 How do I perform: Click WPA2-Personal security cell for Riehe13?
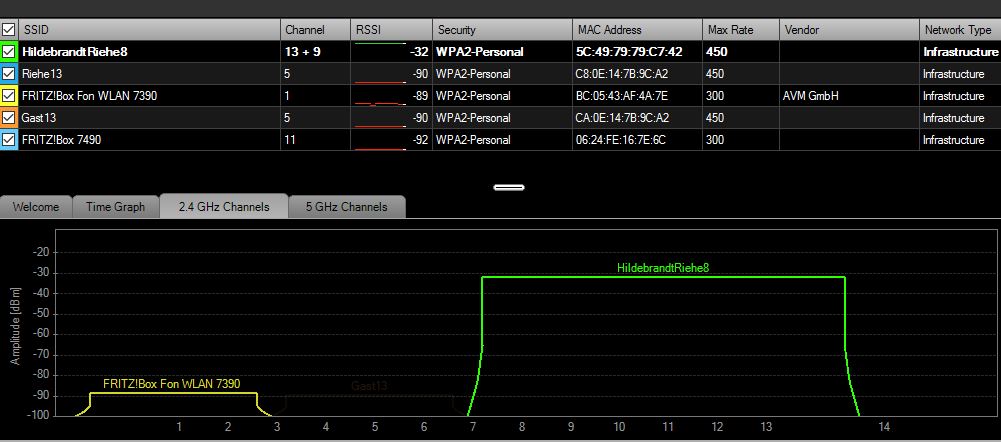(x=502, y=74)
